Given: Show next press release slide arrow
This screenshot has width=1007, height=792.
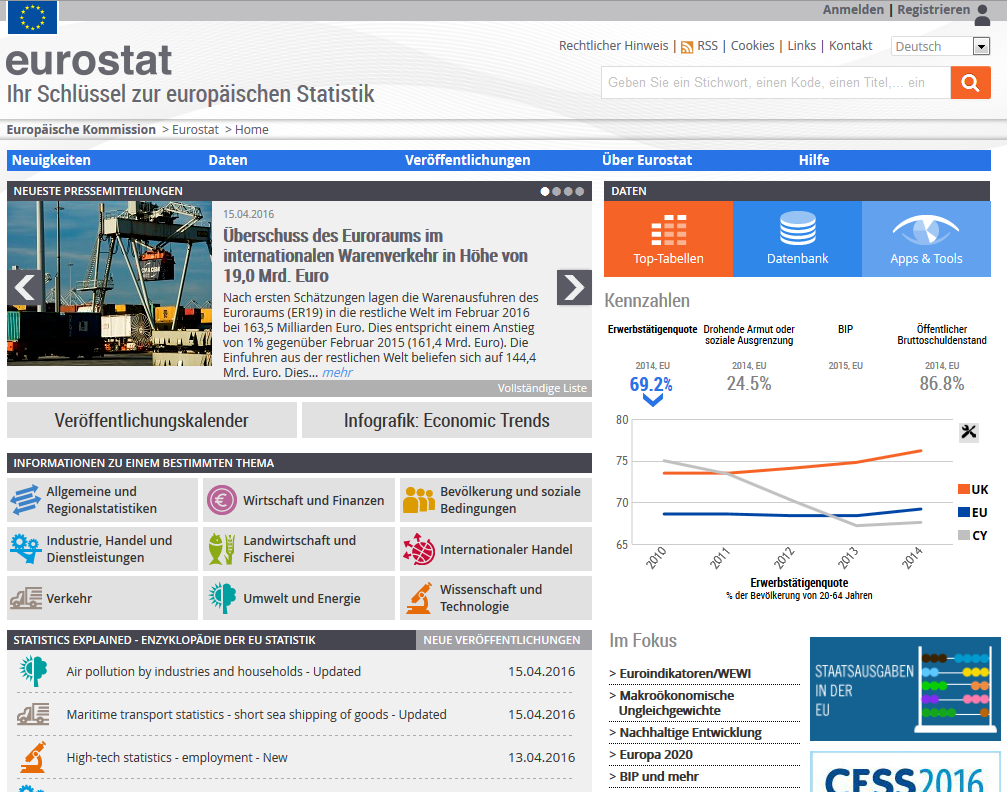Looking at the screenshot, I should [574, 287].
